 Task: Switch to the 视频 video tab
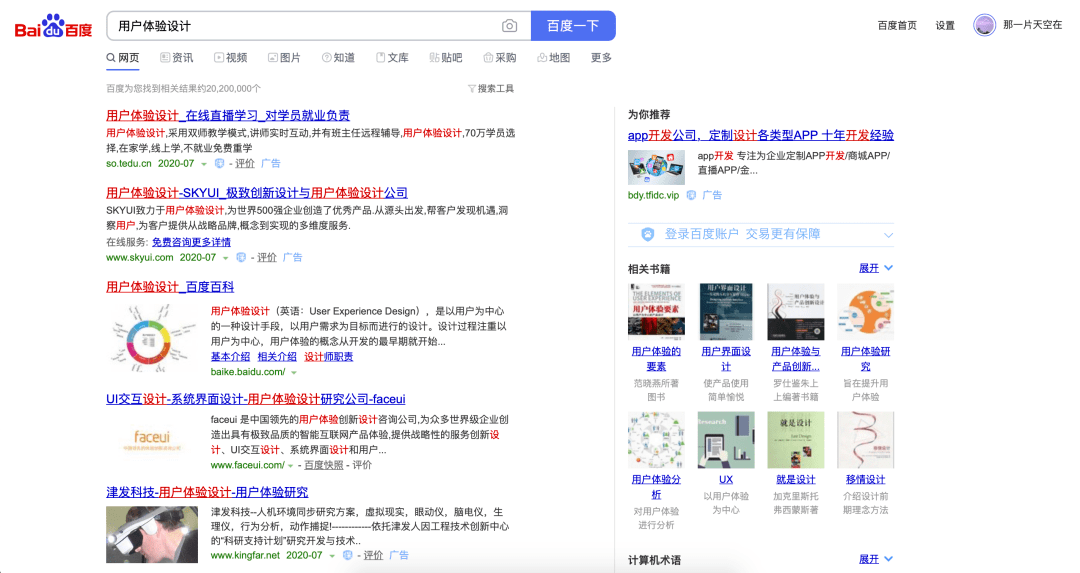[231, 58]
